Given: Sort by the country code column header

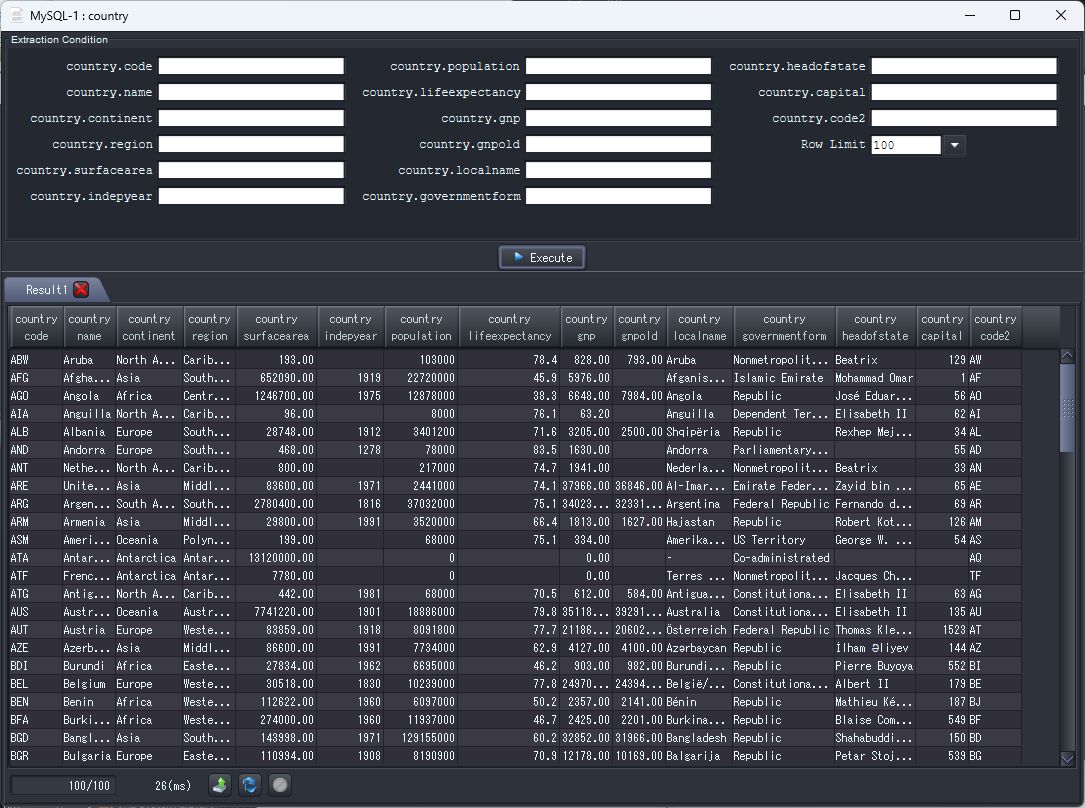Looking at the screenshot, I should pyautogui.click(x=36, y=327).
